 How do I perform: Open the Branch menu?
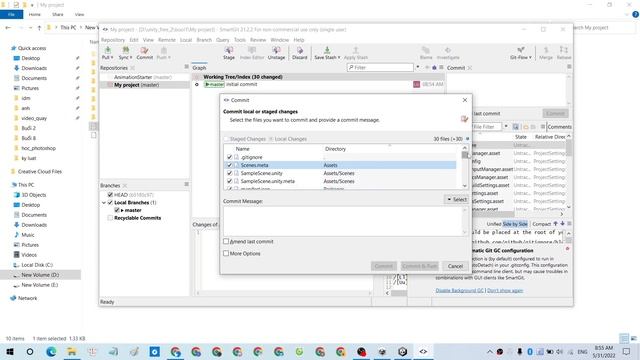click(x=204, y=40)
